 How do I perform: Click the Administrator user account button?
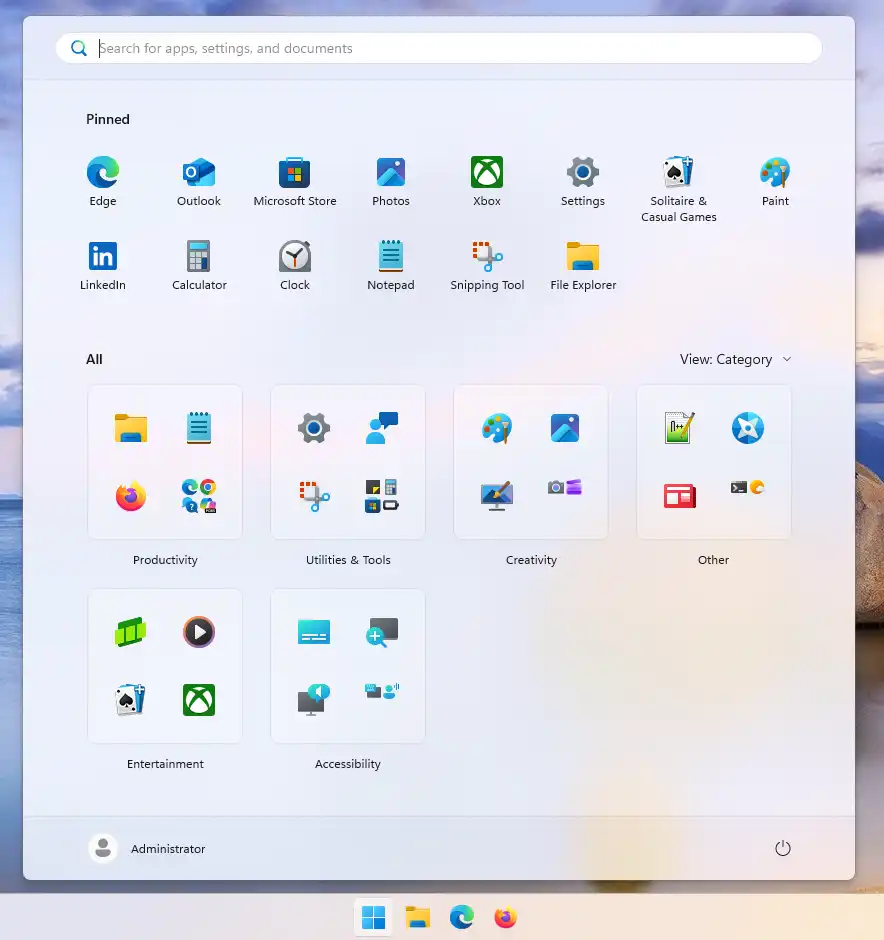[x=148, y=848]
